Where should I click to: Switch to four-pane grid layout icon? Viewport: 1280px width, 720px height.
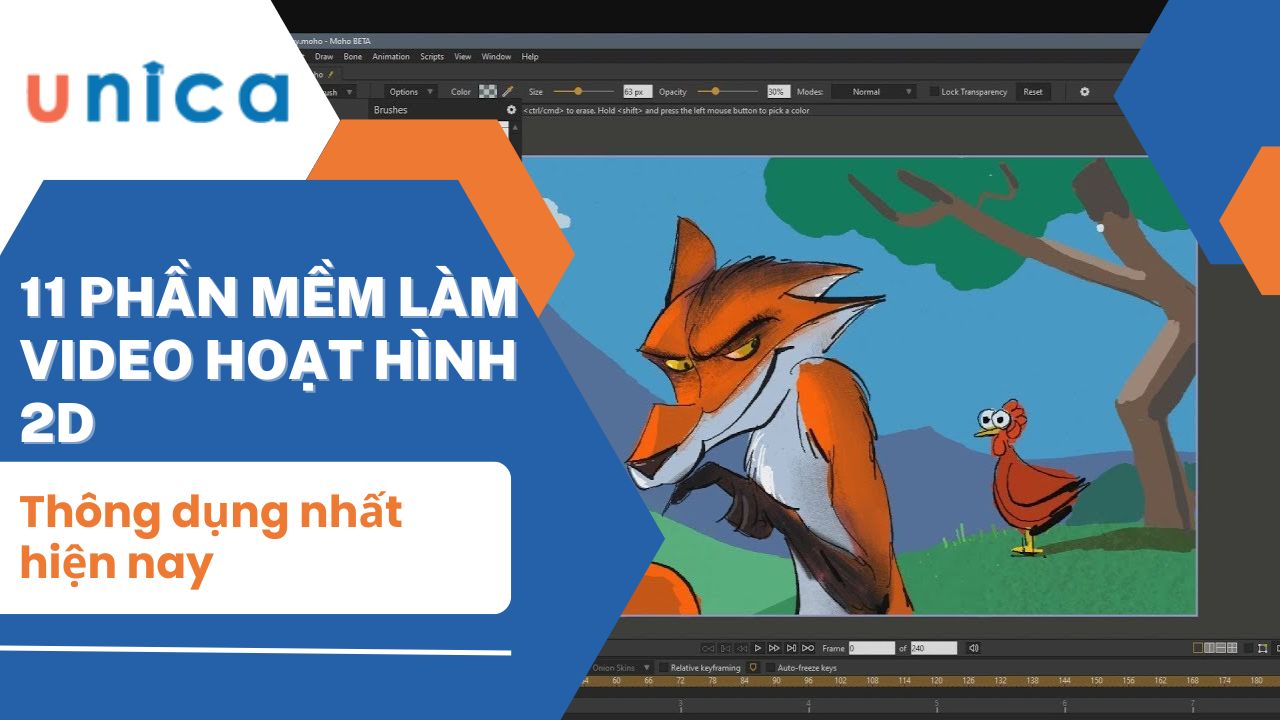[1232, 648]
